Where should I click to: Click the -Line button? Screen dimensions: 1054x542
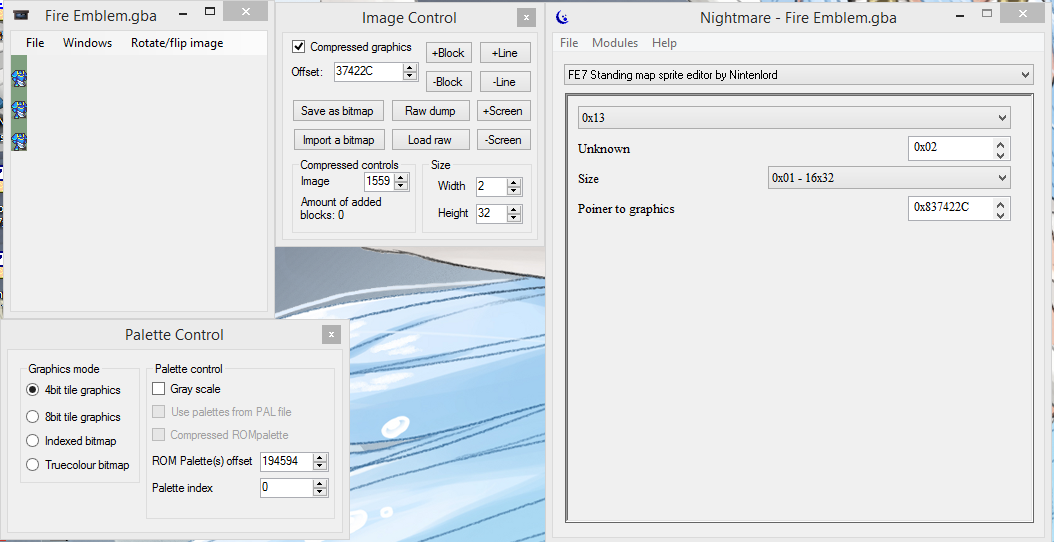pos(505,82)
